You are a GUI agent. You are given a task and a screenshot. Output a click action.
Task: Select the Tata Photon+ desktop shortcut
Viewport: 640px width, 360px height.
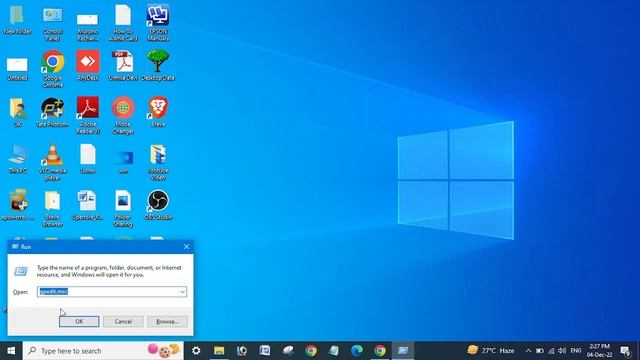53,112
